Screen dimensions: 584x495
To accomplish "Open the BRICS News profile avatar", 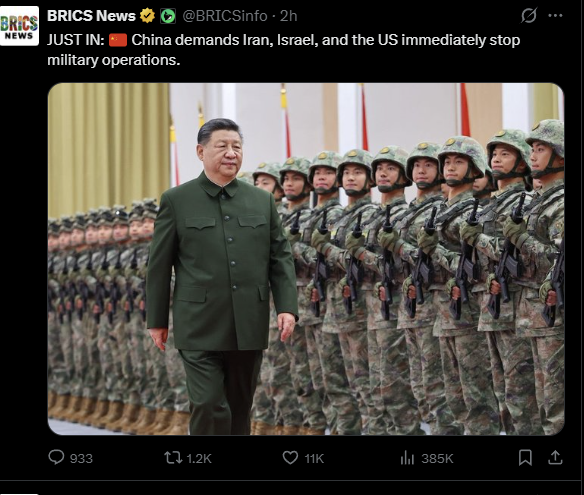I will (x=19, y=26).
